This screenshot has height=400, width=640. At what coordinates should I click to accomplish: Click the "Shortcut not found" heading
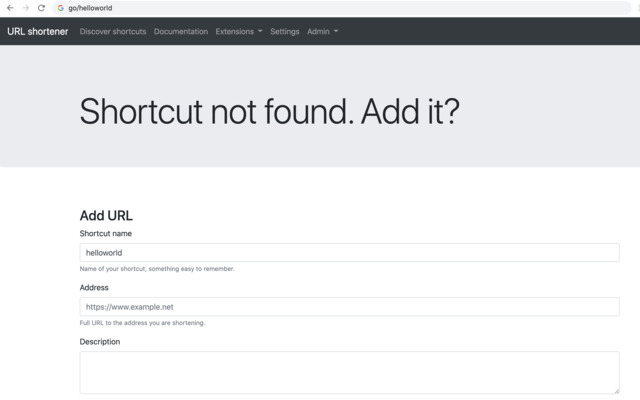click(x=269, y=111)
